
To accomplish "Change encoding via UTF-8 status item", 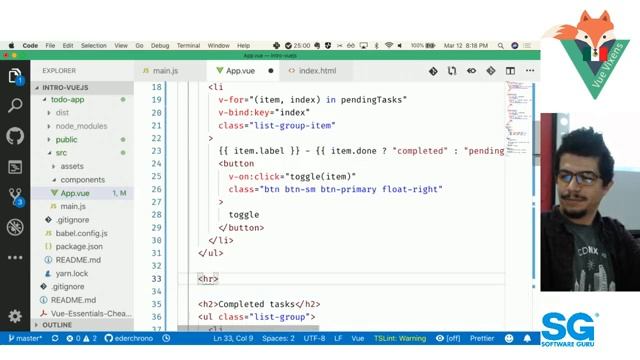I will (x=314, y=338).
